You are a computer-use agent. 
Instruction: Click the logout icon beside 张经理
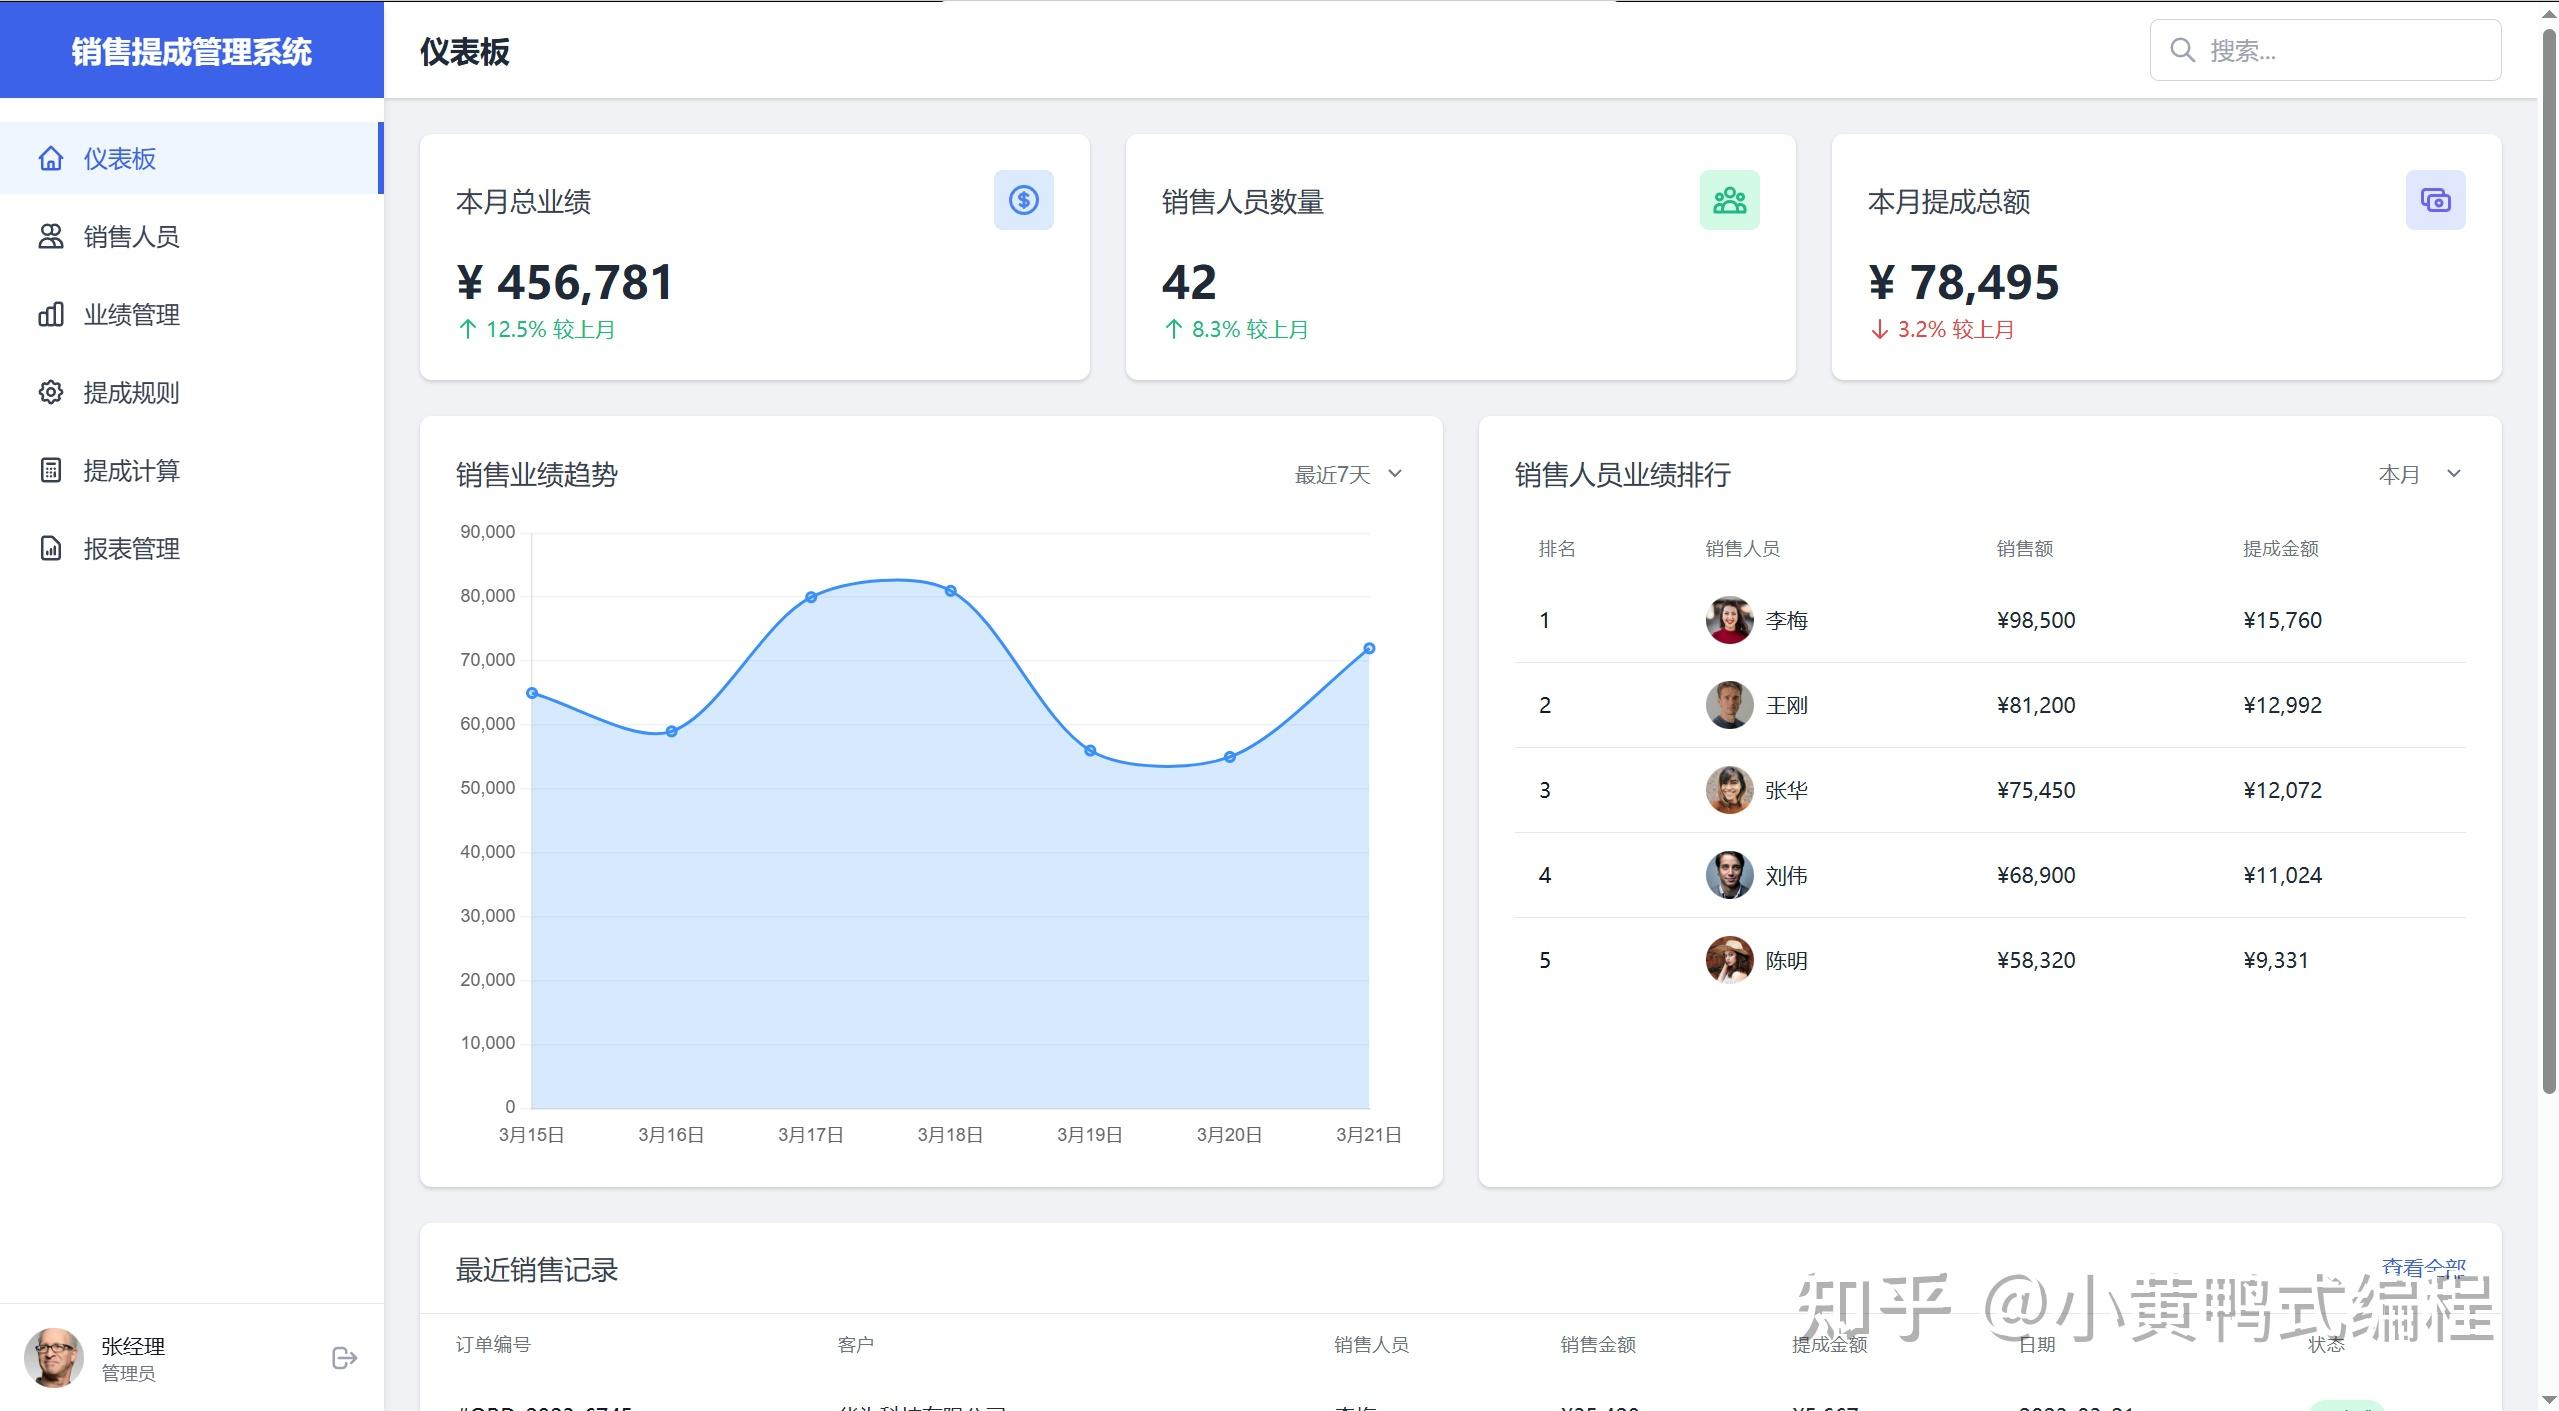click(344, 1357)
